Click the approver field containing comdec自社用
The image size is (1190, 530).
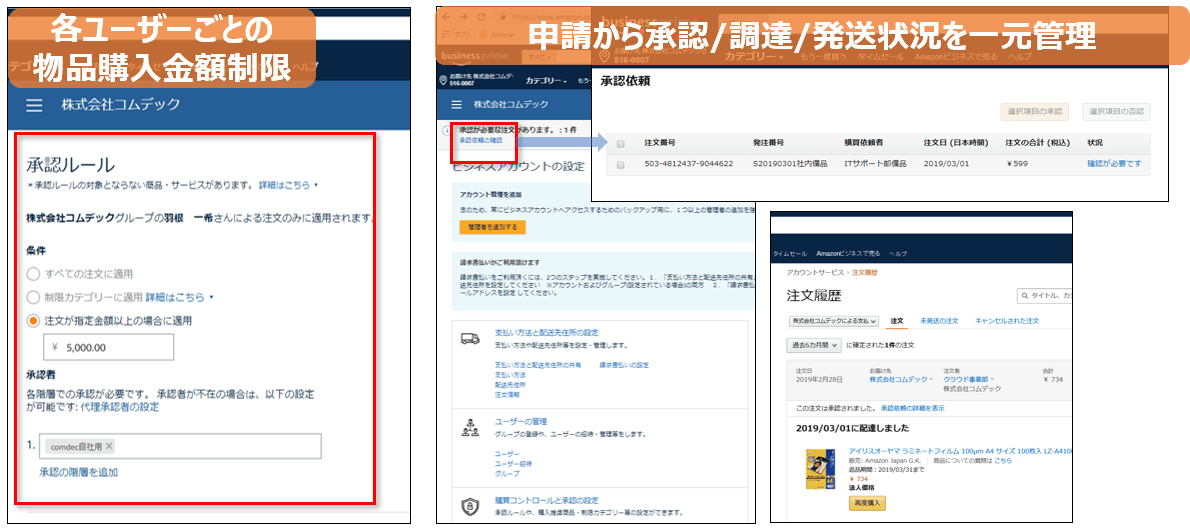[x=181, y=446]
